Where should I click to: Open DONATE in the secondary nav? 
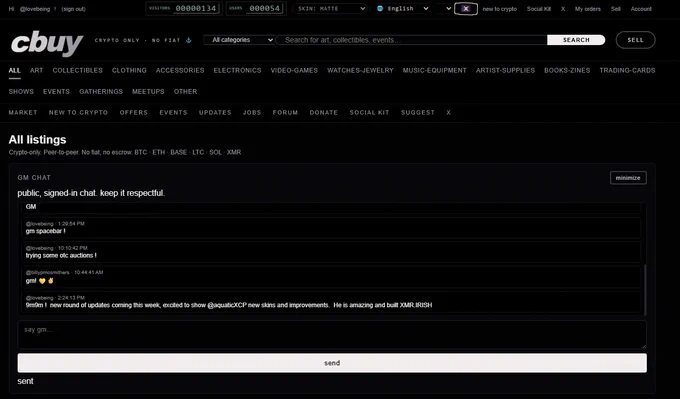click(x=324, y=112)
